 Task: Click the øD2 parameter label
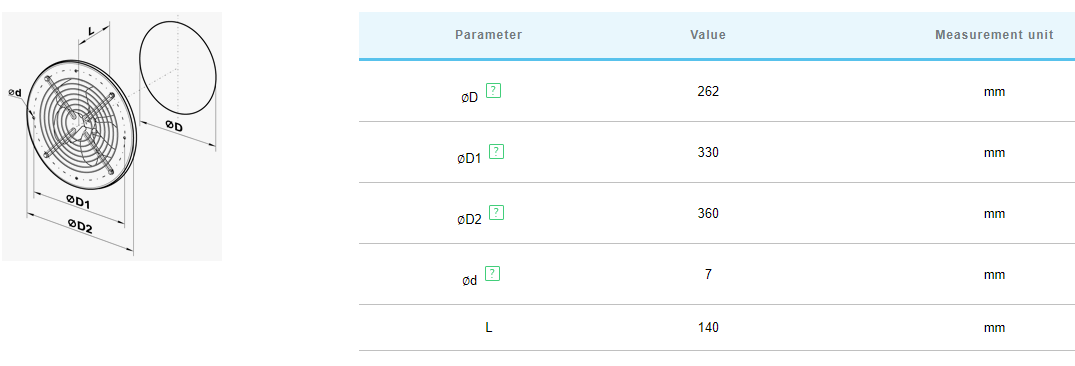[x=470, y=220]
